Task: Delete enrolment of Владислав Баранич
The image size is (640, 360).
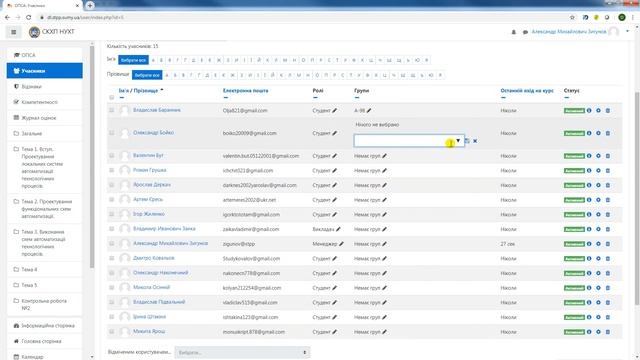Action: tap(608, 111)
